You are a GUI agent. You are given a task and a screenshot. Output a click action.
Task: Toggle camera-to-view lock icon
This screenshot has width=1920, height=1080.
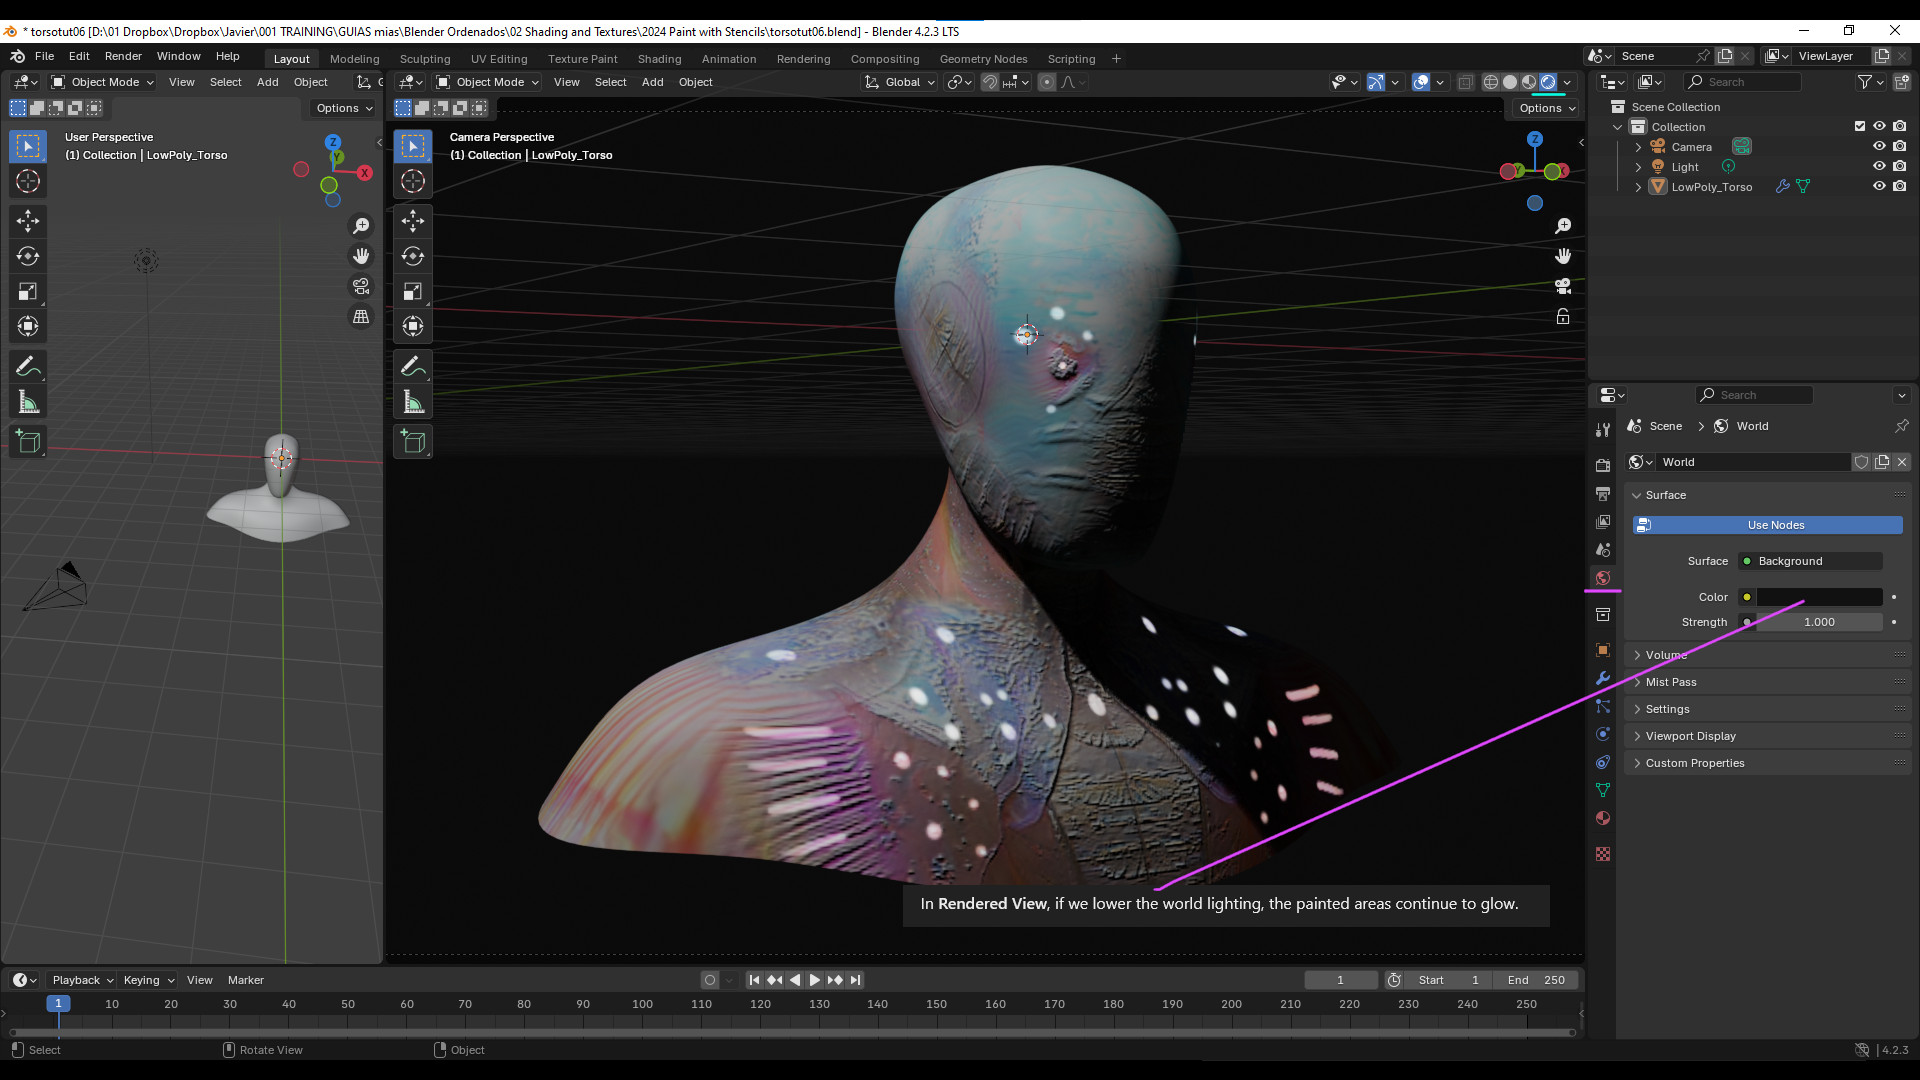pos(1563,317)
